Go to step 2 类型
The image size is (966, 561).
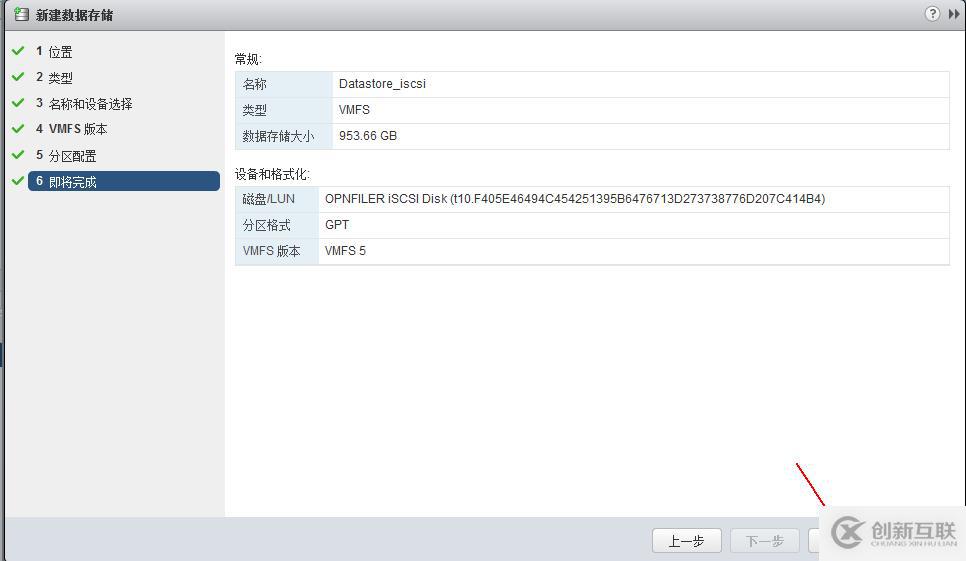coord(54,78)
